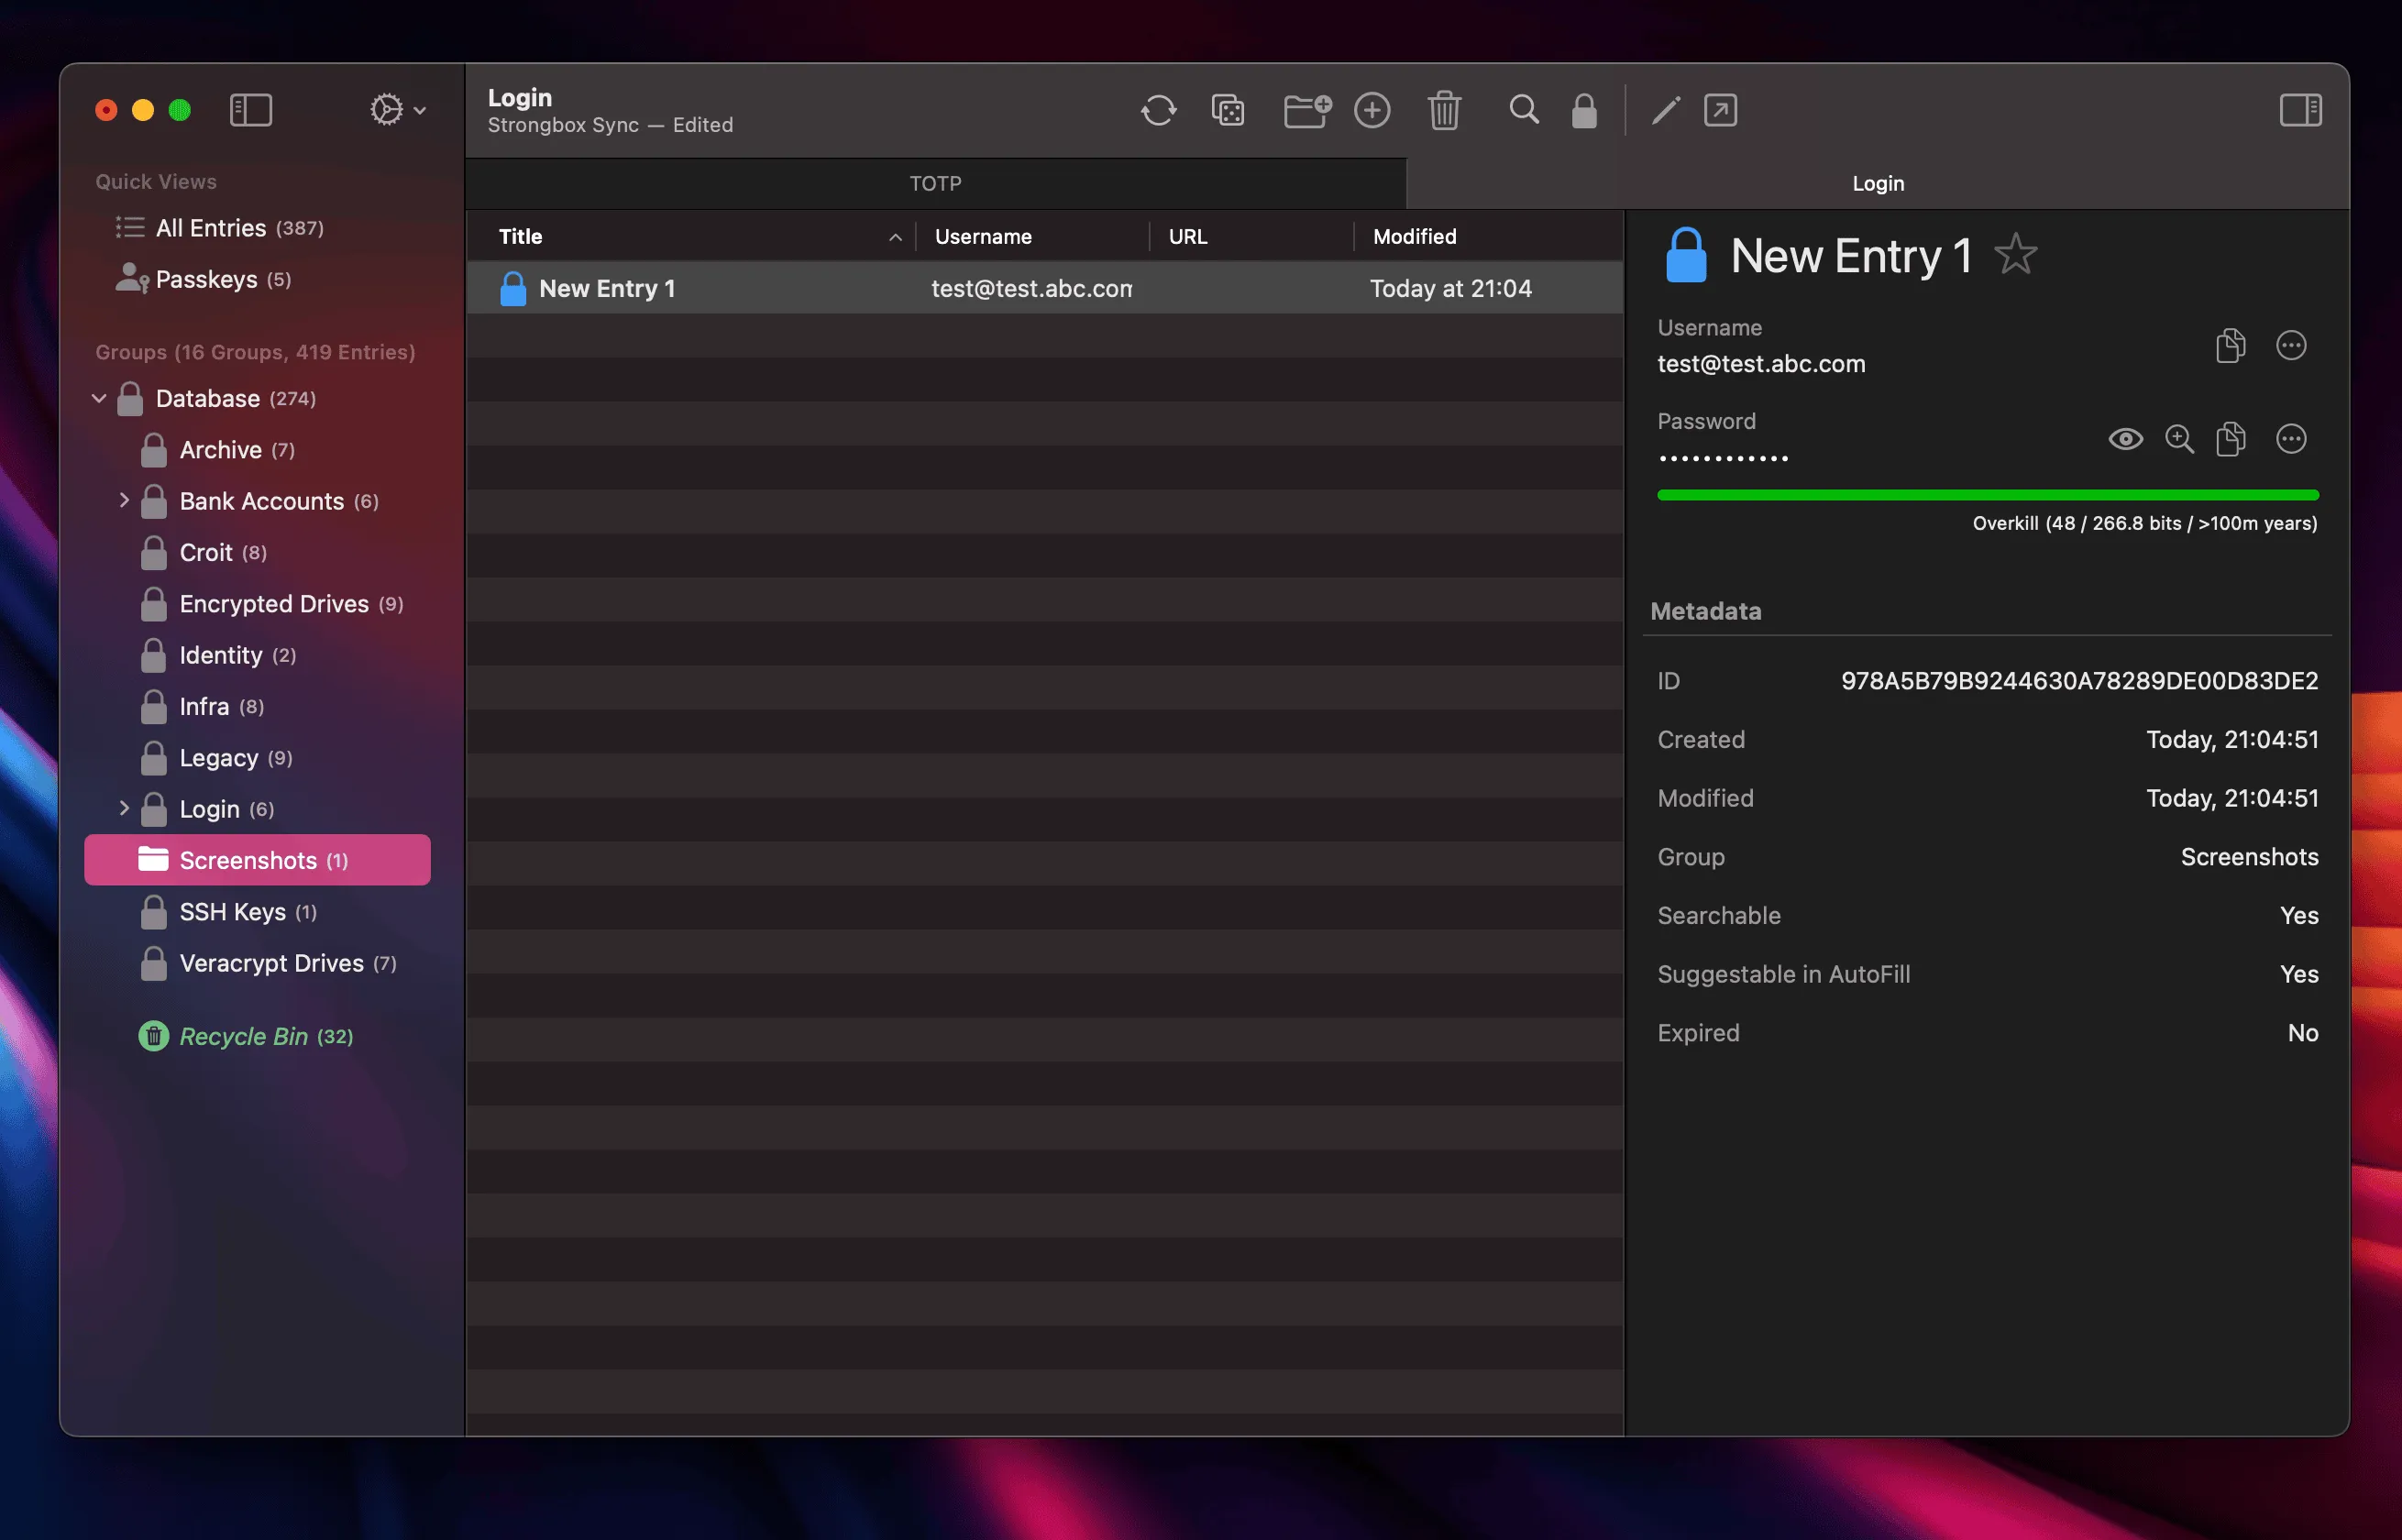Click the green password strength bar
This screenshot has height=1540, width=2402.
pyautogui.click(x=1986, y=494)
